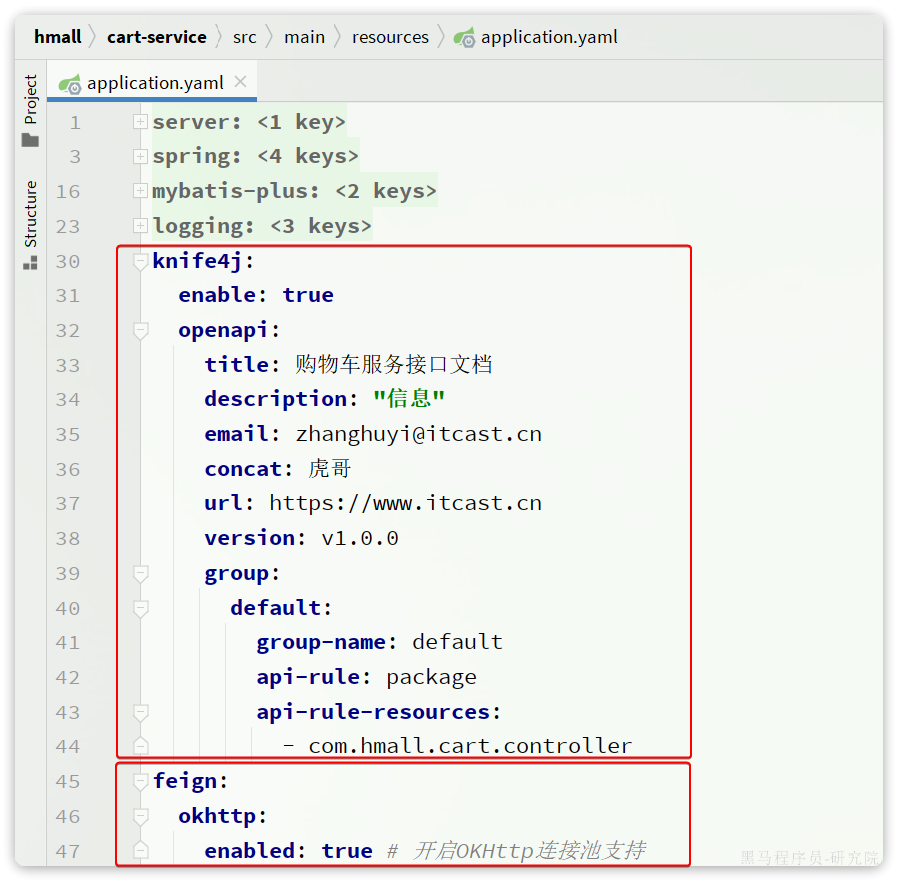The height and width of the screenshot is (883, 898).
Task: Click the folded '<1 key>' placeholder
Action: tap(301, 122)
